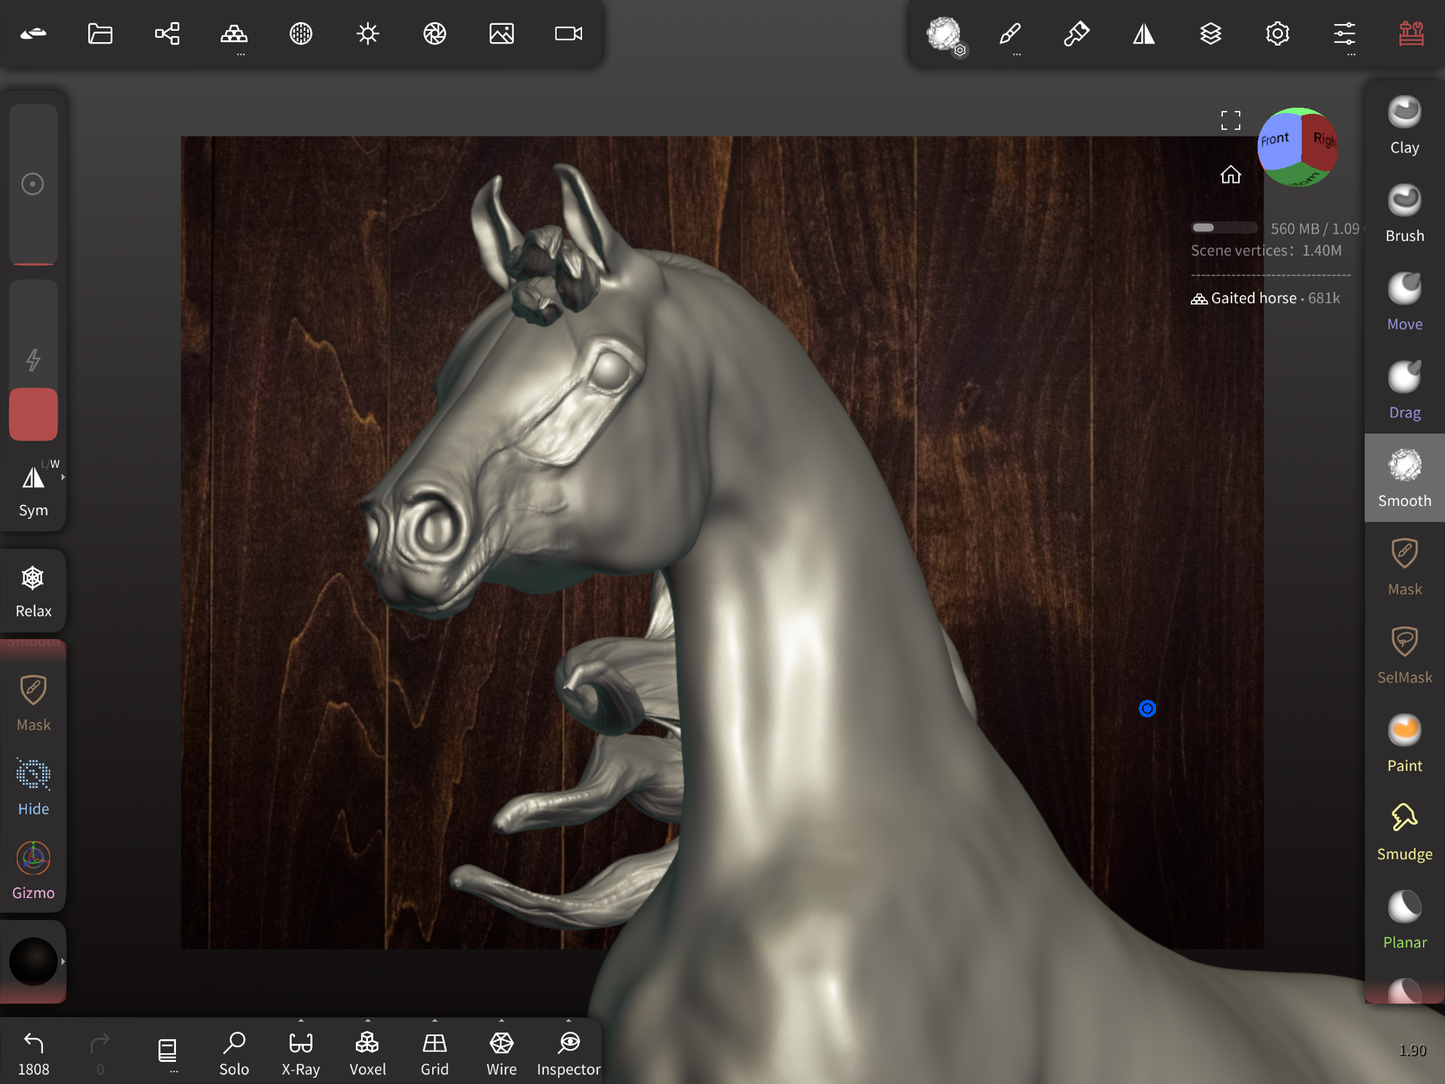Expand material options arrow beside black sphere
The height and width of the screenshot is (1084, 1445).
click(63, 962)
